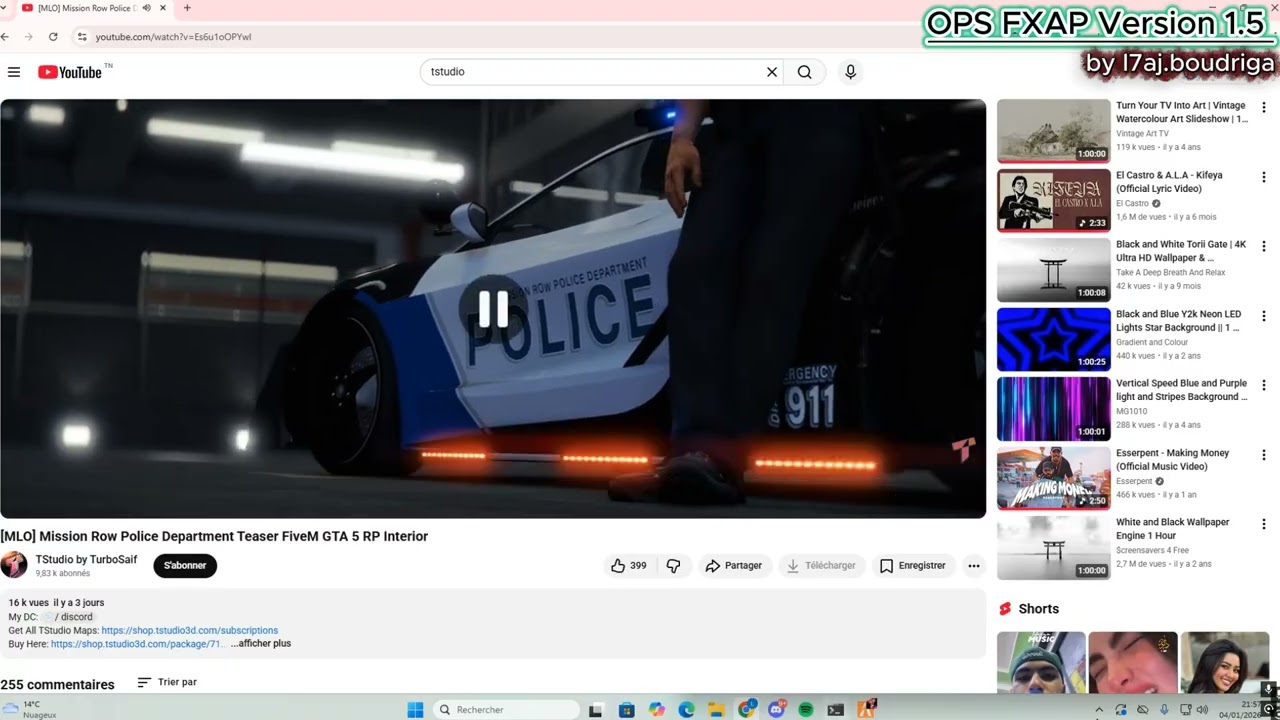Image resolution: width=1280 pixels, height=720 pixels.
Task: Pause the video with center pause button
Action: (x=493, y=309)
